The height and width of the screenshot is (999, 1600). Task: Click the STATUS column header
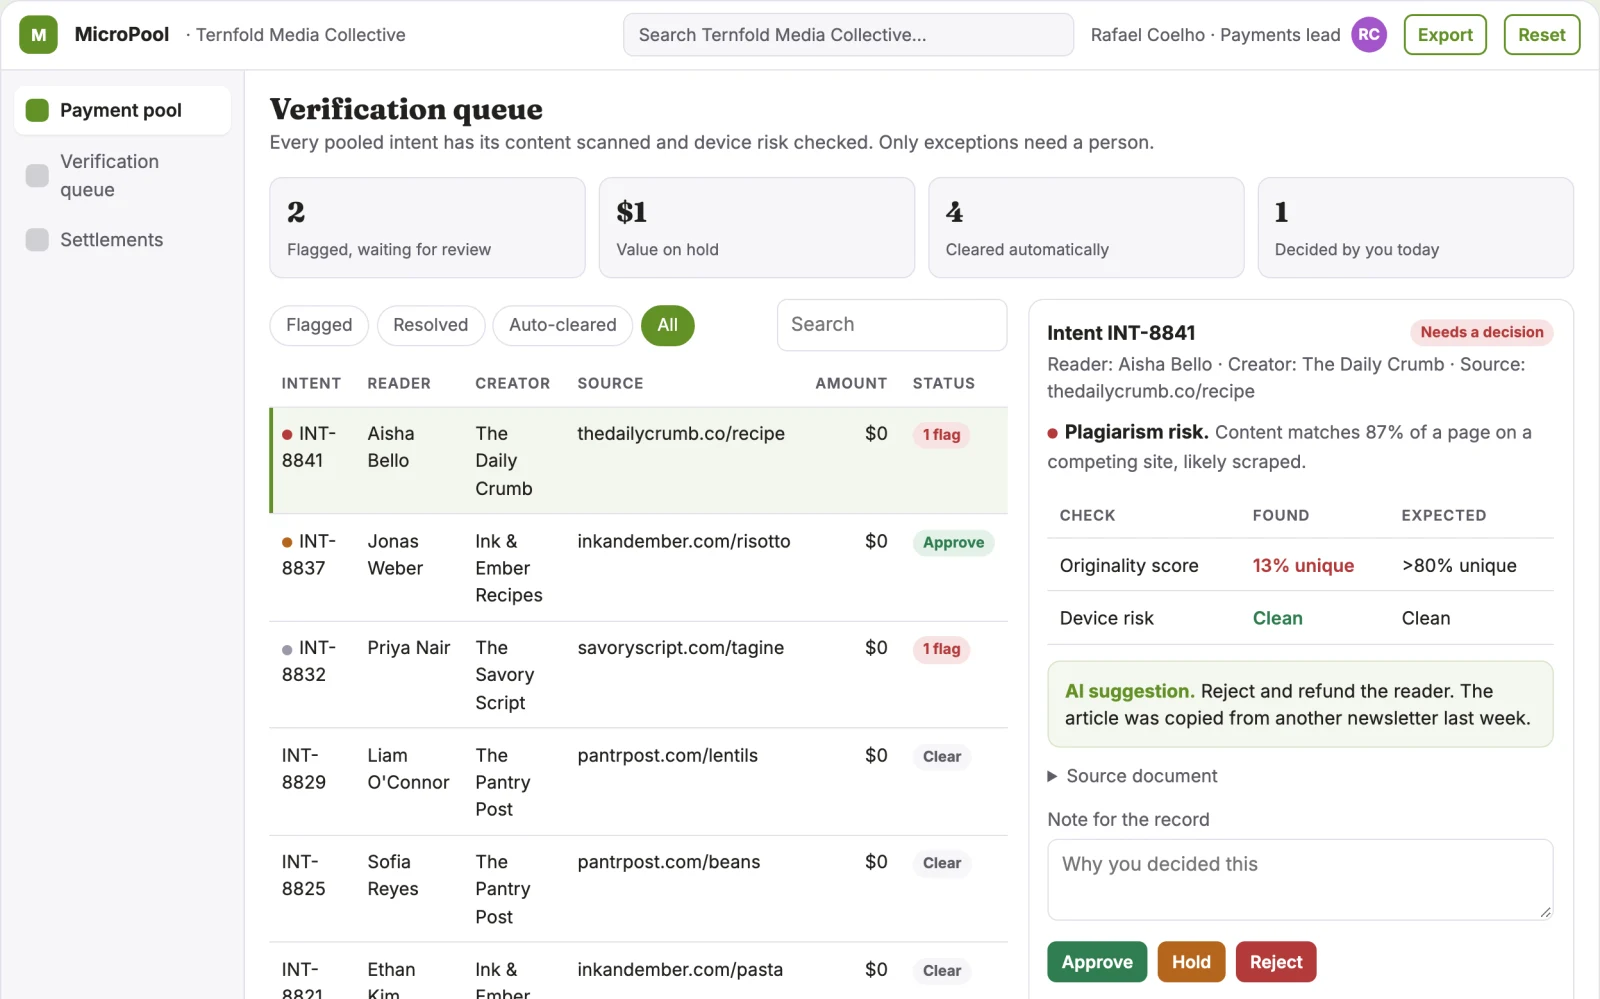(x=943, y=383)
